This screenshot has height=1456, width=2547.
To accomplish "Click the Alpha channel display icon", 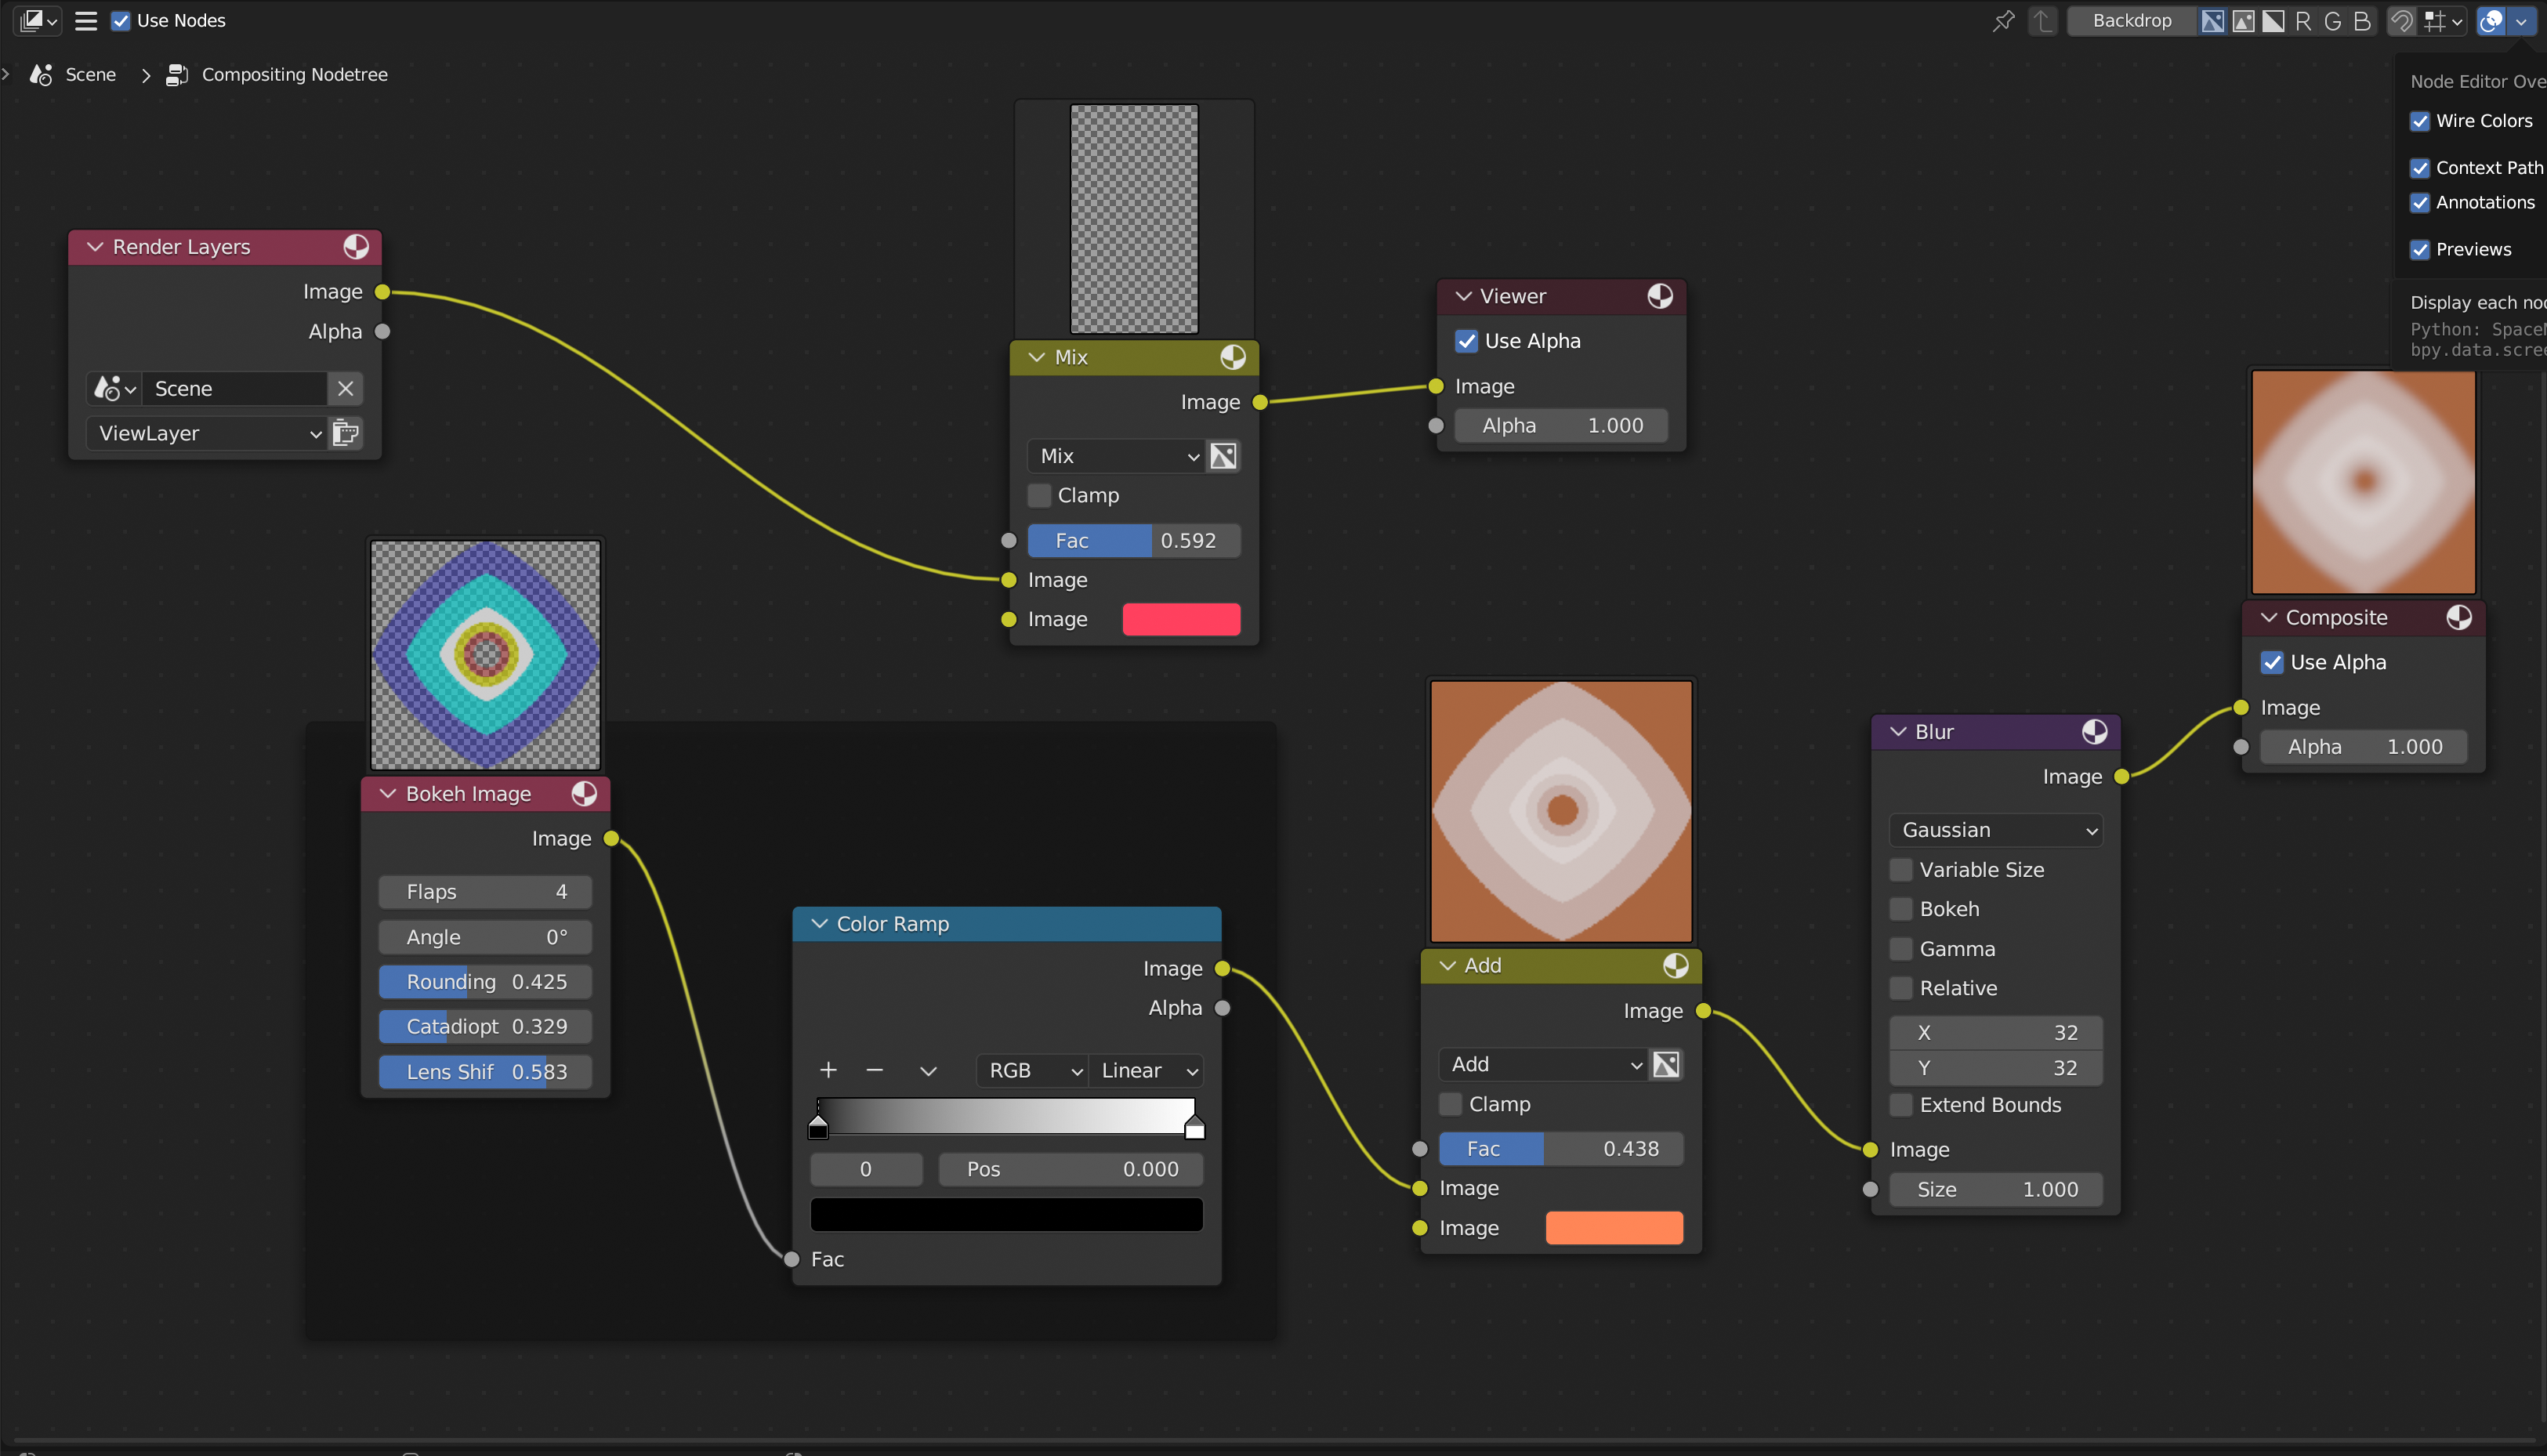I will (2273, 21).
